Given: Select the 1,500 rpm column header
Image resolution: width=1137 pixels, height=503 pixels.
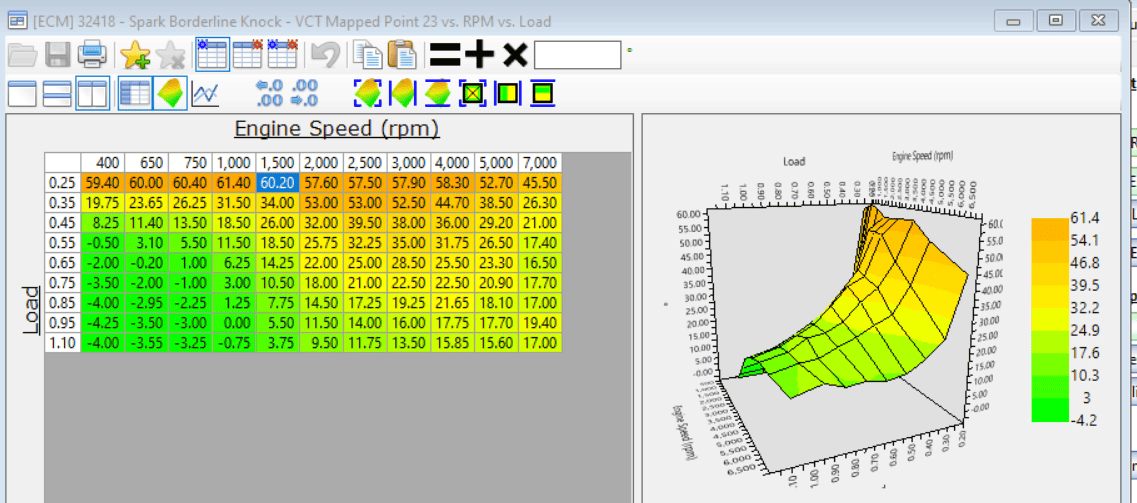Looking at the screenshot, I should coord(278,162).
